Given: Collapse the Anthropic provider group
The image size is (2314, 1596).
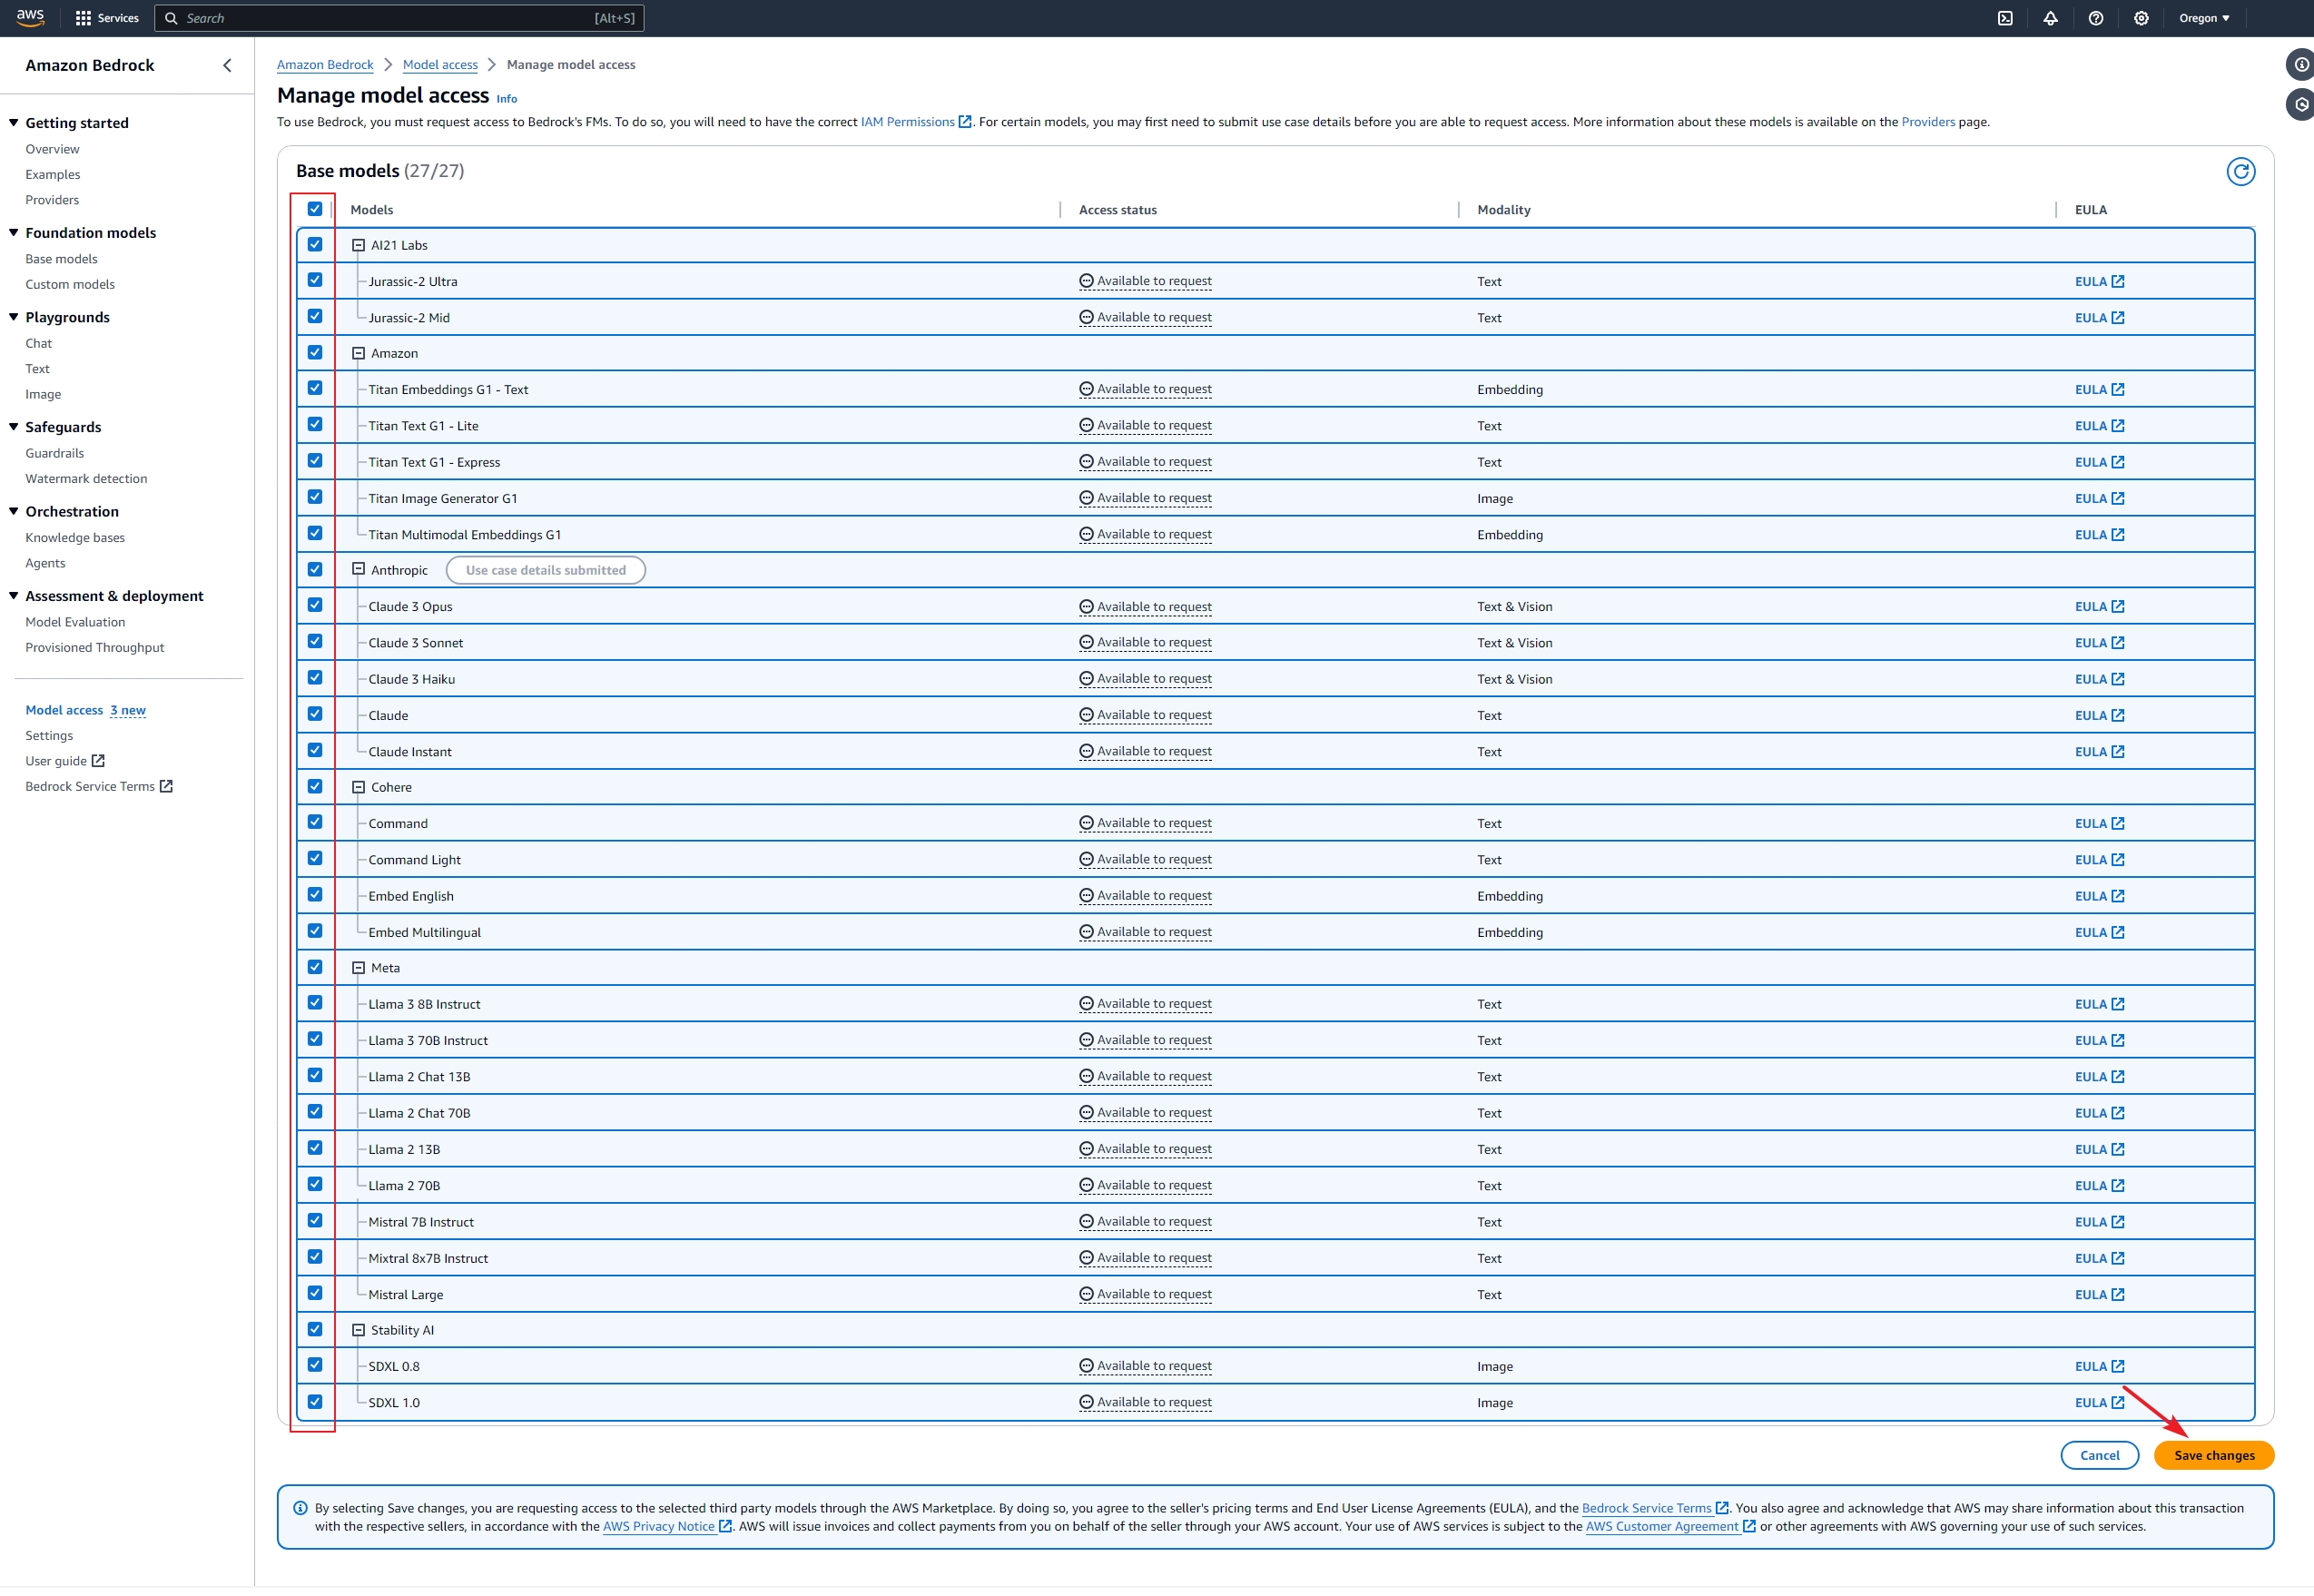Looking at the screenshot, I should 358,570.
